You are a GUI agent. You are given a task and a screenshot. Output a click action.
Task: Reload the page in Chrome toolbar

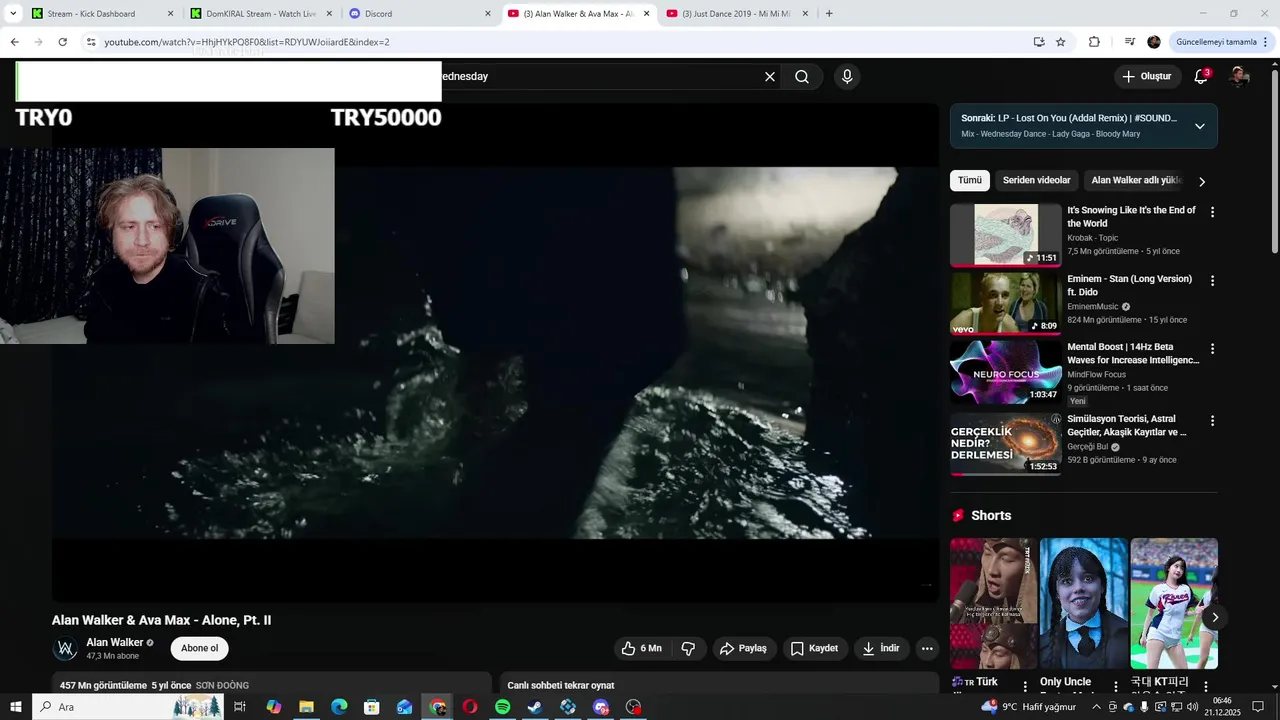pos(62,42)
